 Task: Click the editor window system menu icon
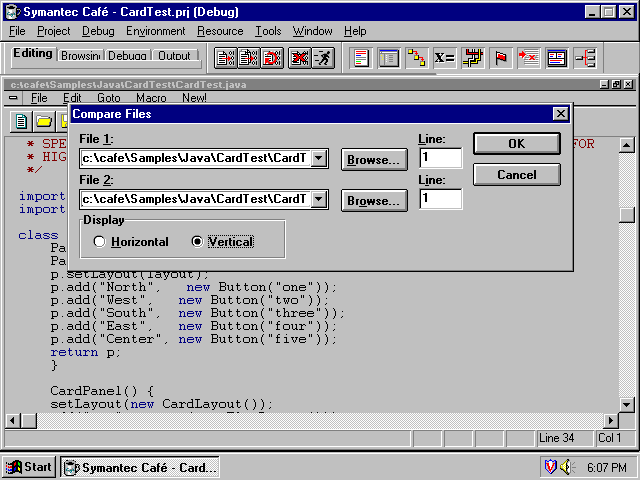pyautogui.click(x=13, y=98)
